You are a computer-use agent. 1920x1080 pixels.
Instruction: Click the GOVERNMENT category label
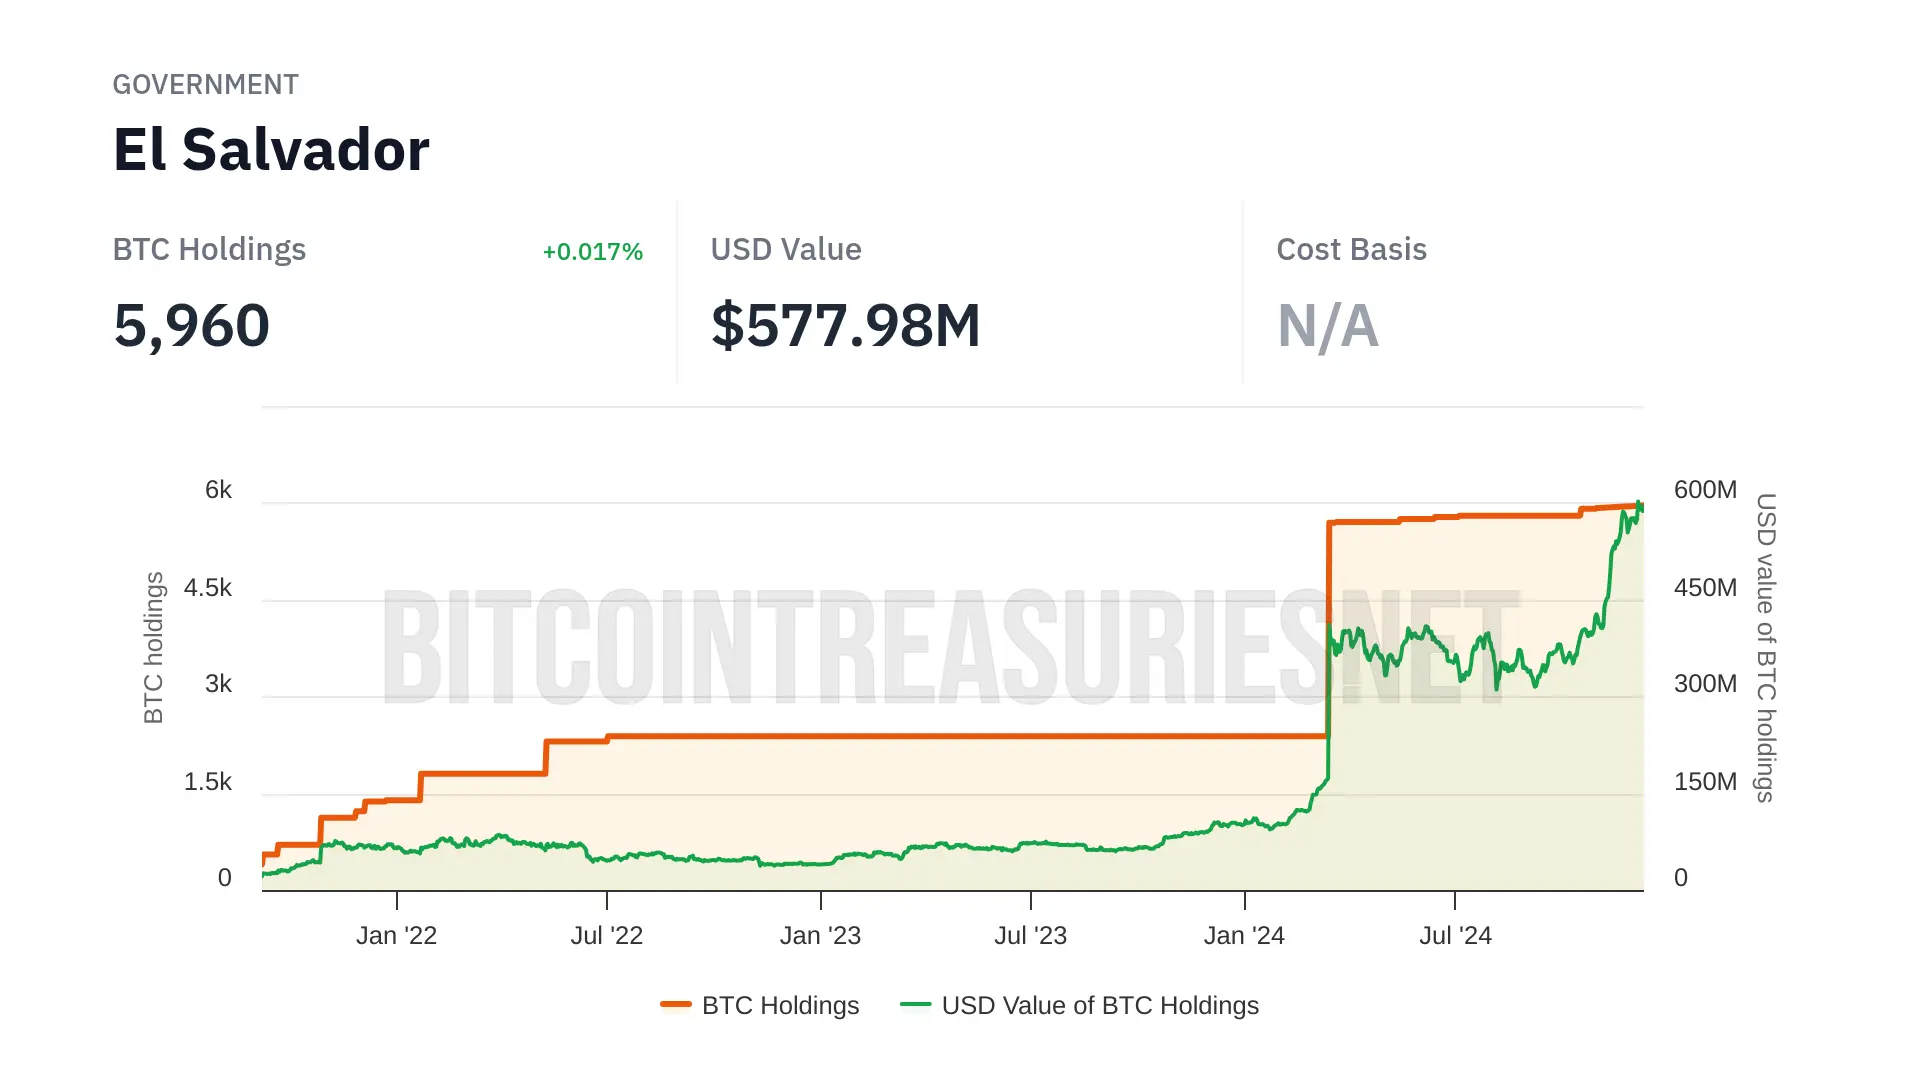point(205,84)
